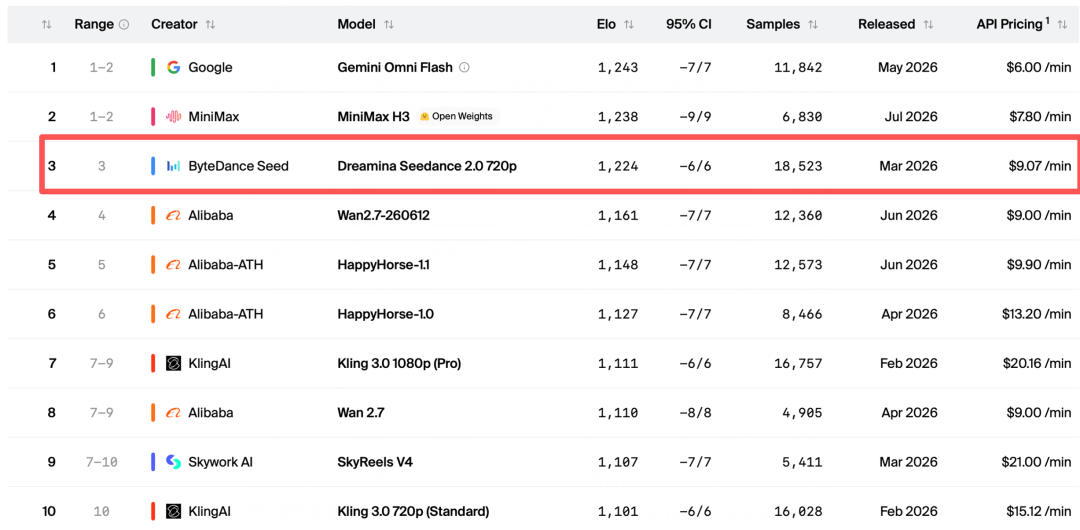Click the orange color bar beside Alibaba-ATH HappyHorse-1.0
The height and width of the screenshot is (530, 1080).
(153, 314)
